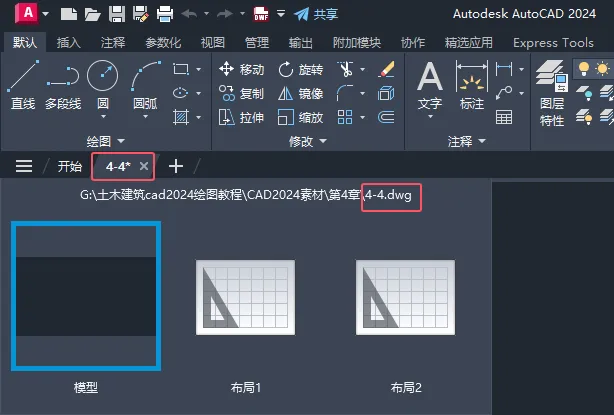Select the hatch fill tool
Screen dimensions: 614x415
click(x=181, y=117)
